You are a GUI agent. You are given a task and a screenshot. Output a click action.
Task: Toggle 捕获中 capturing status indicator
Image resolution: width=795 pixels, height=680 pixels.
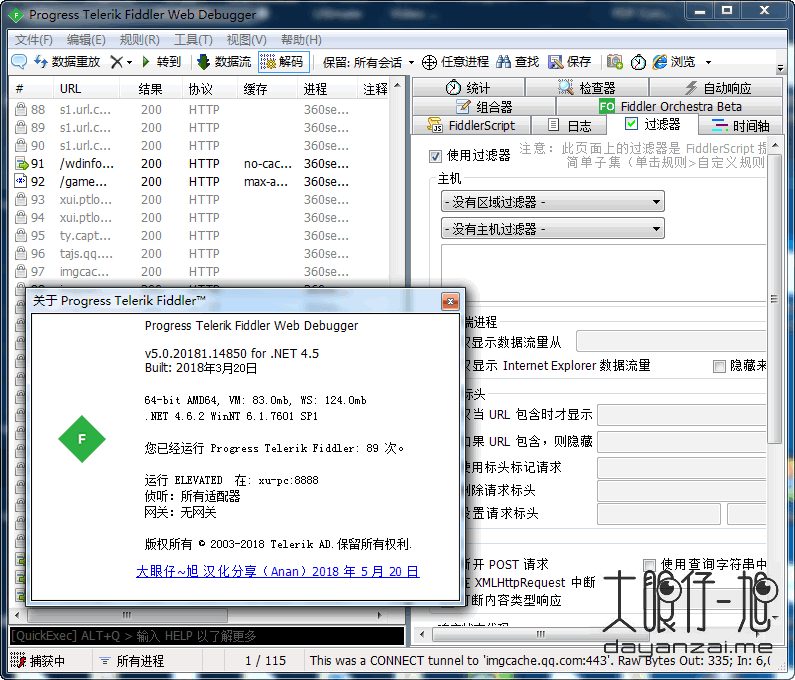[39, 661]
